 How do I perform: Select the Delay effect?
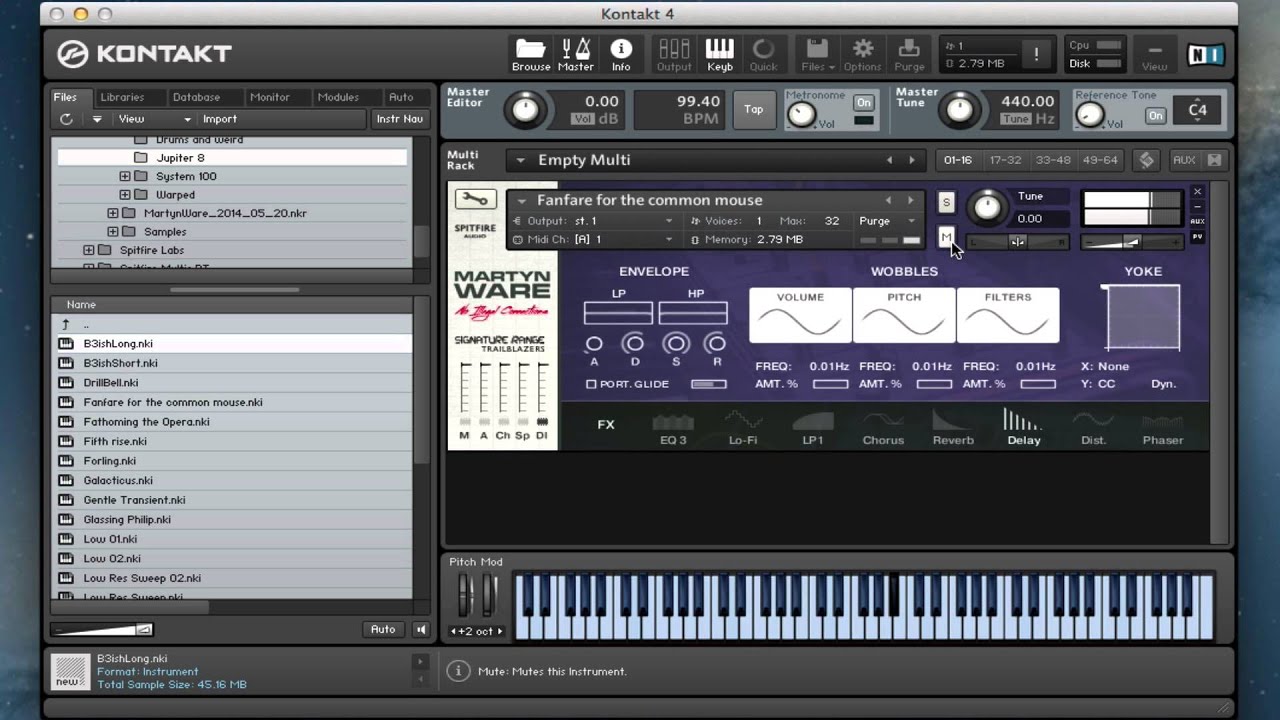pos(1023,429)
